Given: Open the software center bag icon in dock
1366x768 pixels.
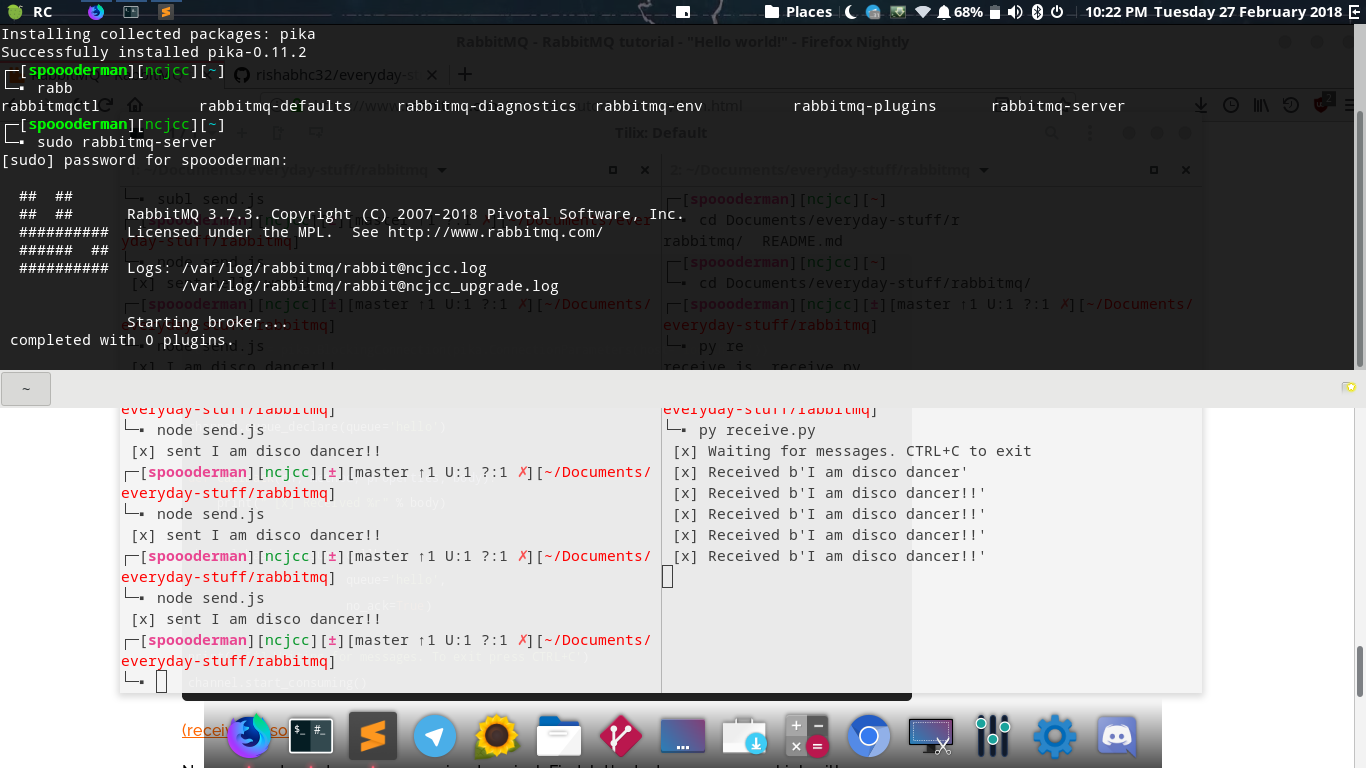Looking at the screenshot, I should pyautogui.click(x=744, y=738).
